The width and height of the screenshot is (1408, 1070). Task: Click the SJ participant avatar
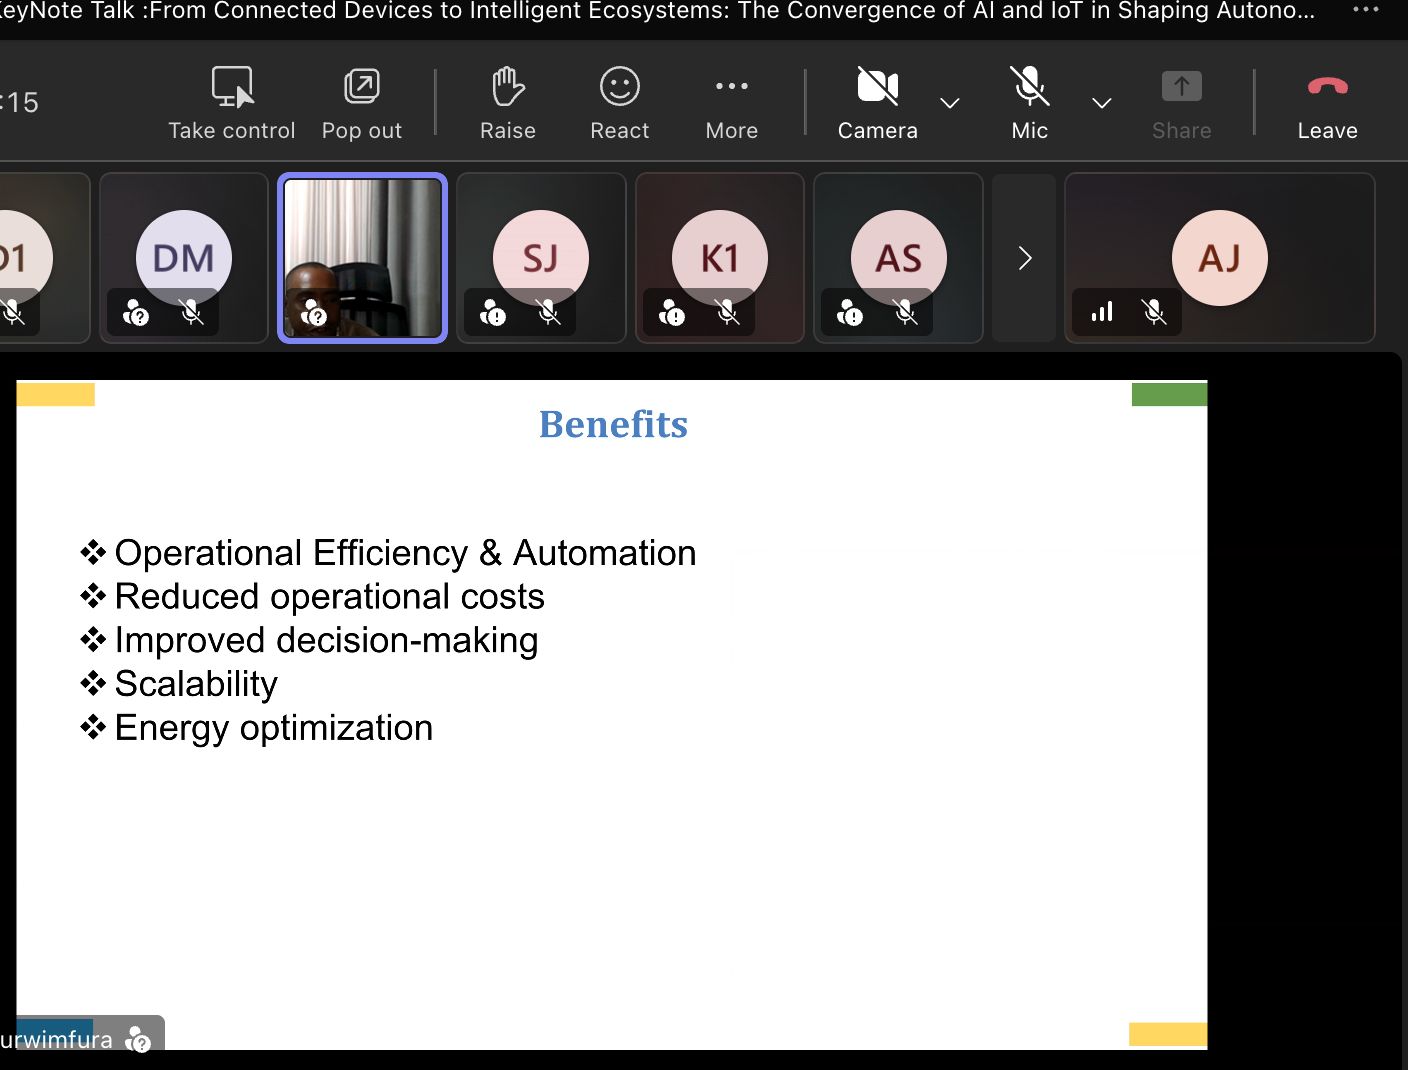(x=541, y=258)
